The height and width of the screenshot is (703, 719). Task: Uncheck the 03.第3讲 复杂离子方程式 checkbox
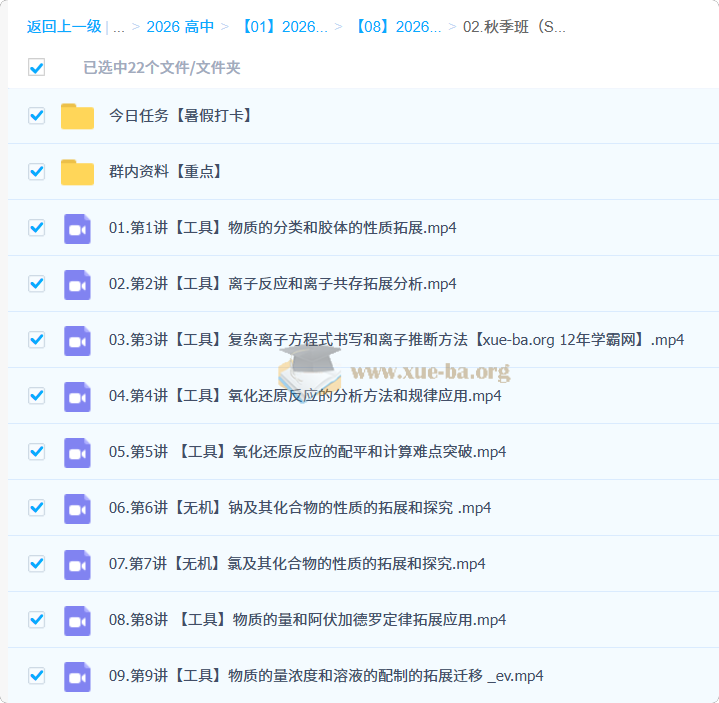(x=36, y=340)
